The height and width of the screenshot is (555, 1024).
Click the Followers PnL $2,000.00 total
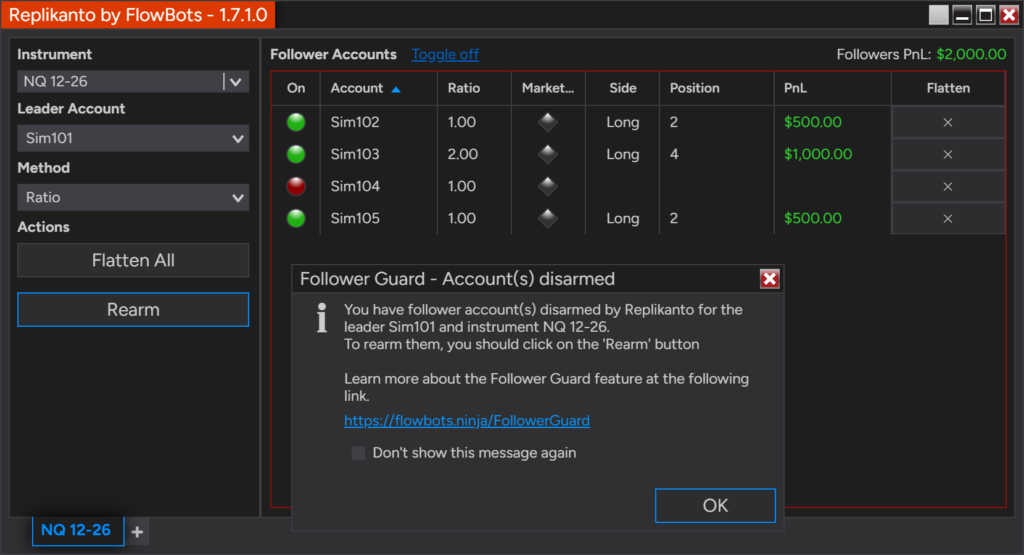tap(971, 54)
